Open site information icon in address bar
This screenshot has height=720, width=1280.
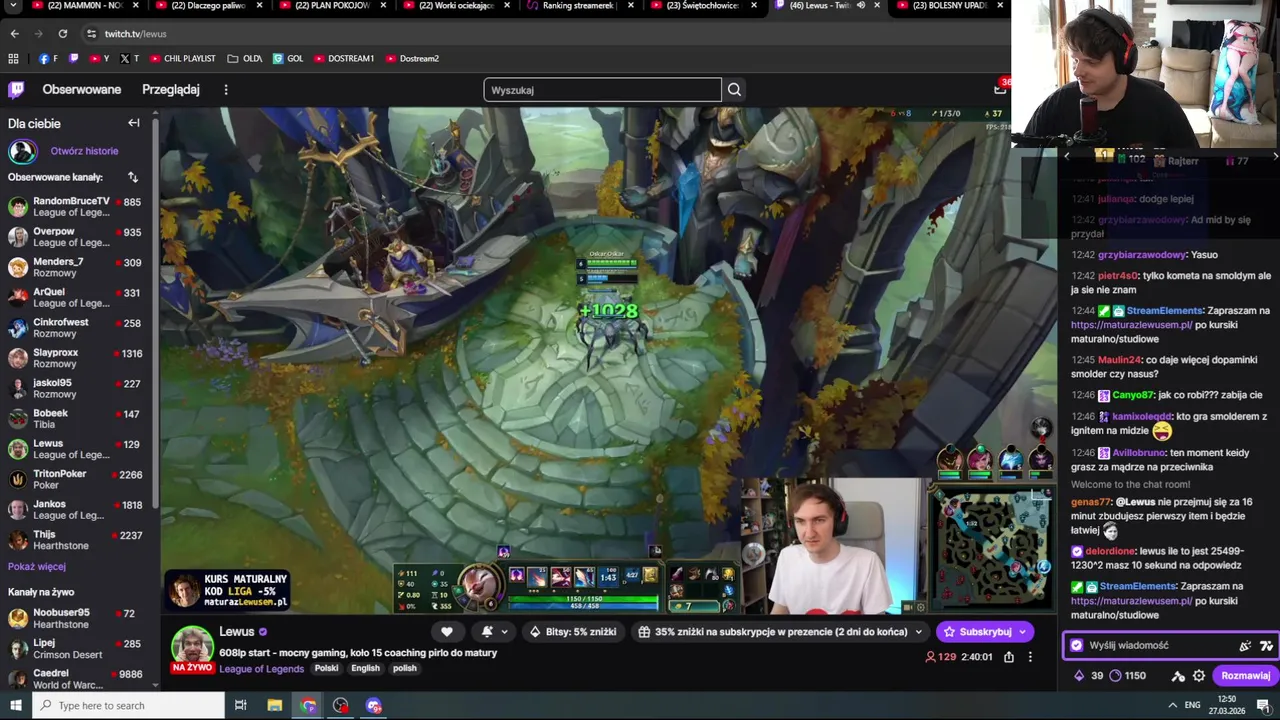pyautogui.click(x=91, y=34)
